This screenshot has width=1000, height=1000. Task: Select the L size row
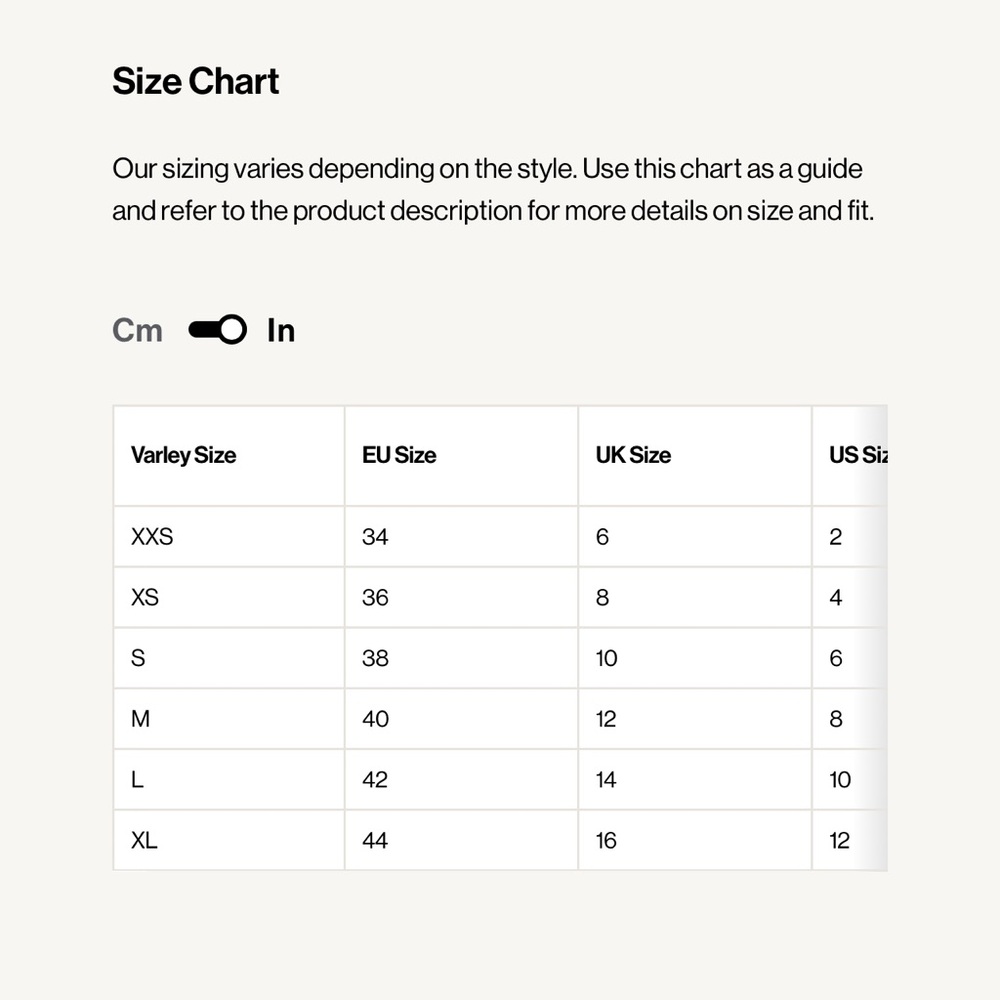pyautogui.click(x=501, y=779)
